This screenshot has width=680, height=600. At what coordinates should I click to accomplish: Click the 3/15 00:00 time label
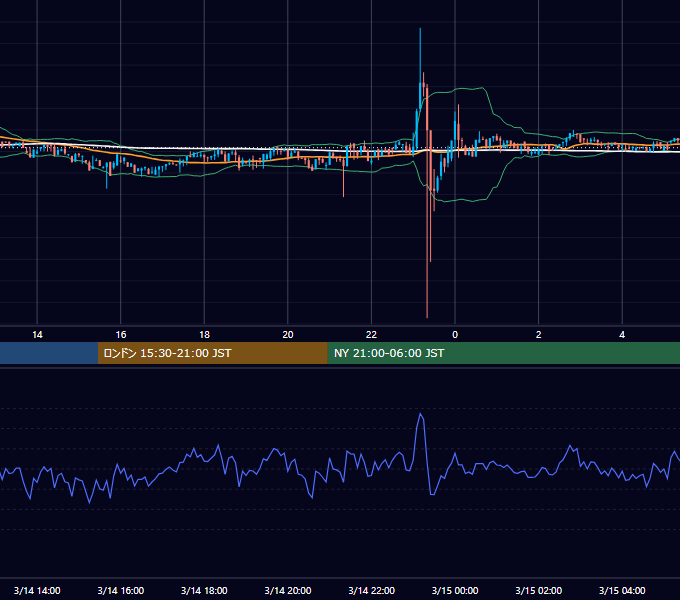pyautogui.click(x=455, y=590)
